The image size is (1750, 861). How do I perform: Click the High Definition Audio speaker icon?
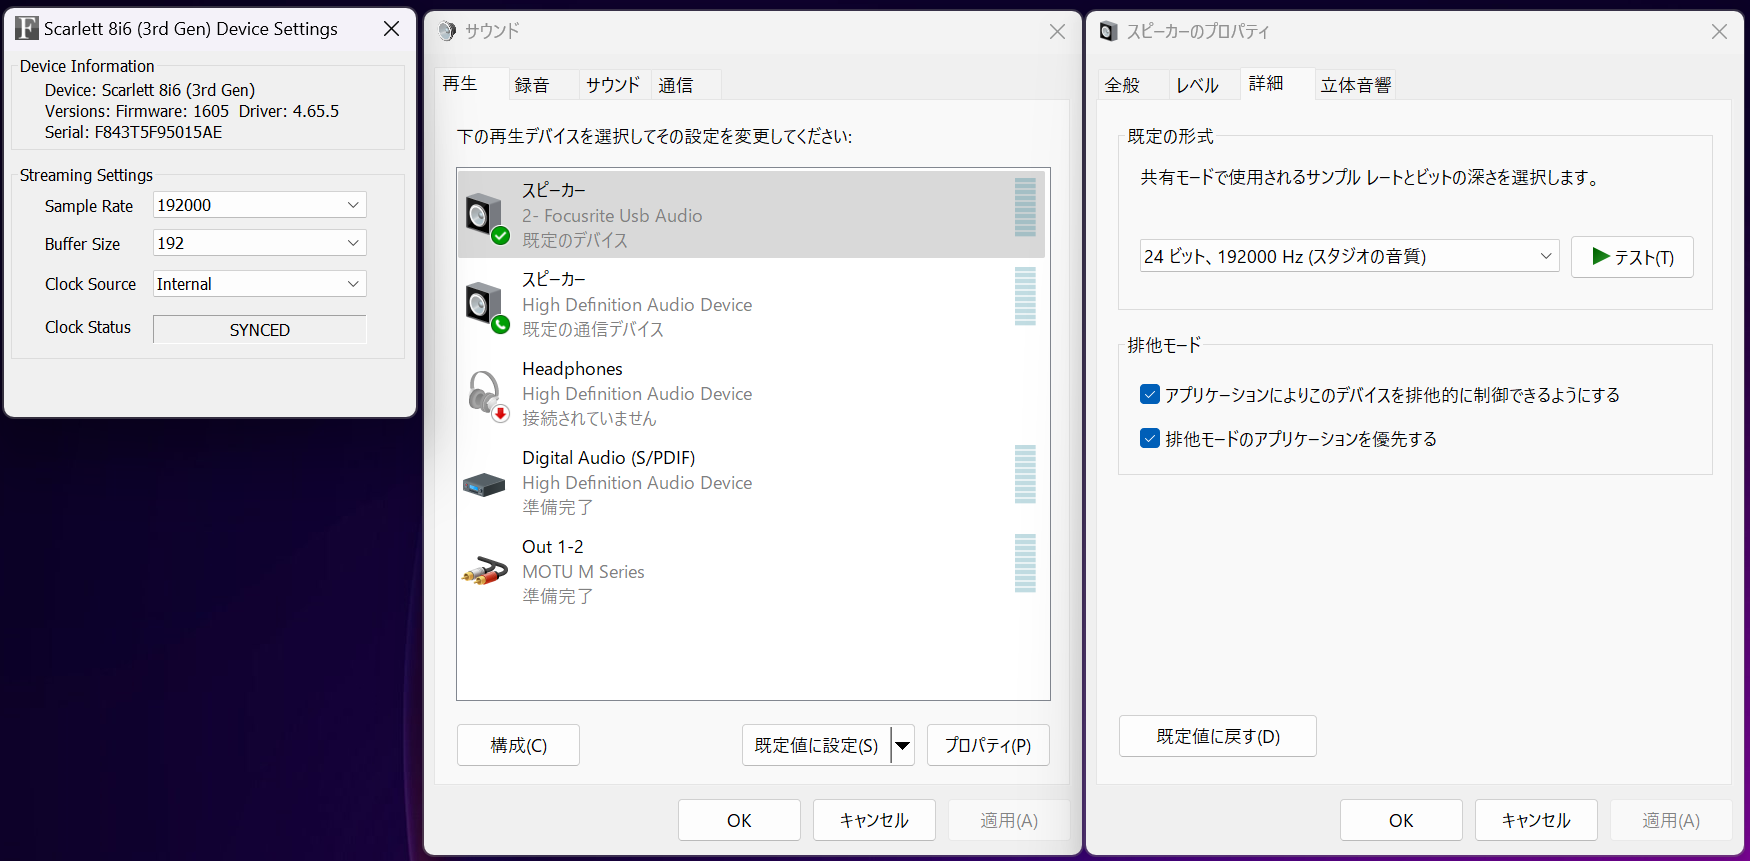coord(487,305)
